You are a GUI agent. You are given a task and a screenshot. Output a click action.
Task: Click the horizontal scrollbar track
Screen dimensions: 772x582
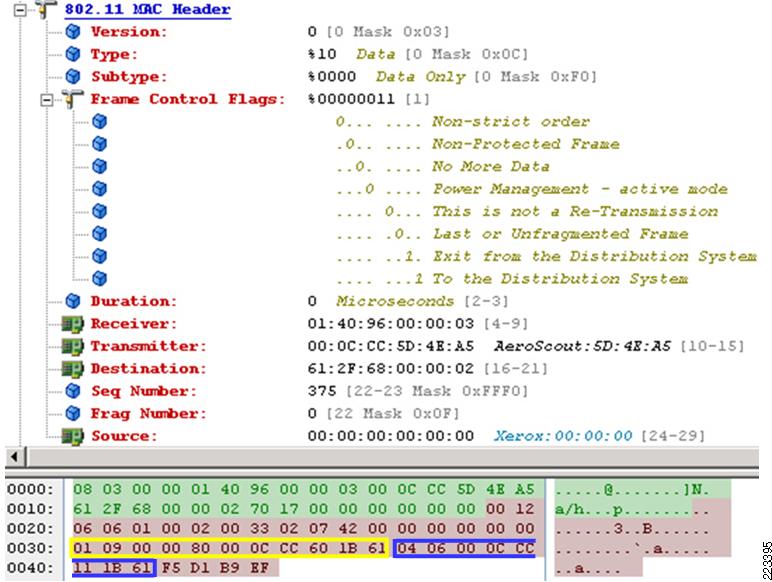click(x=392, y=457)
